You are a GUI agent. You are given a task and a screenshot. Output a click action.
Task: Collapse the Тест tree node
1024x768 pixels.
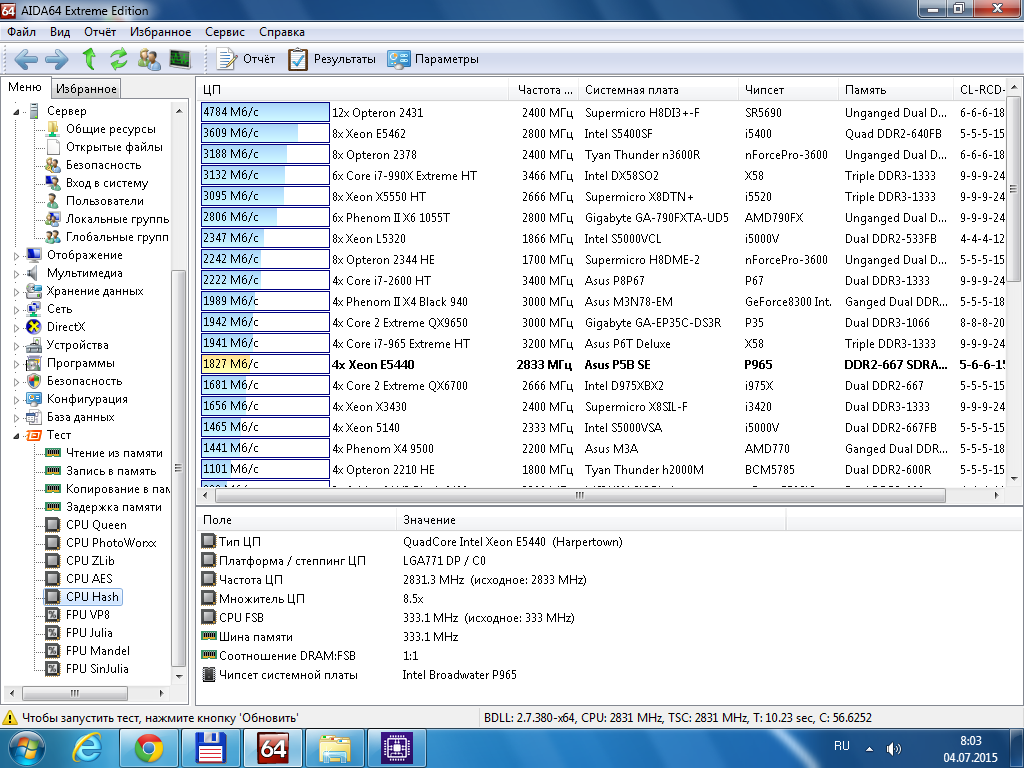point(16,436)
